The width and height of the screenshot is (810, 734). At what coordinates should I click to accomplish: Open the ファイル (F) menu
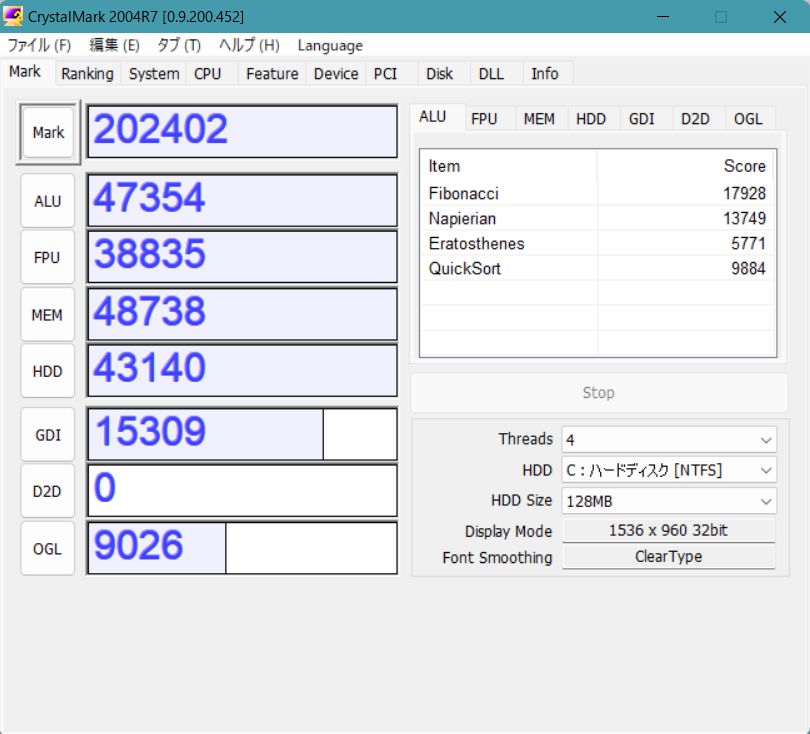[39, 45]
